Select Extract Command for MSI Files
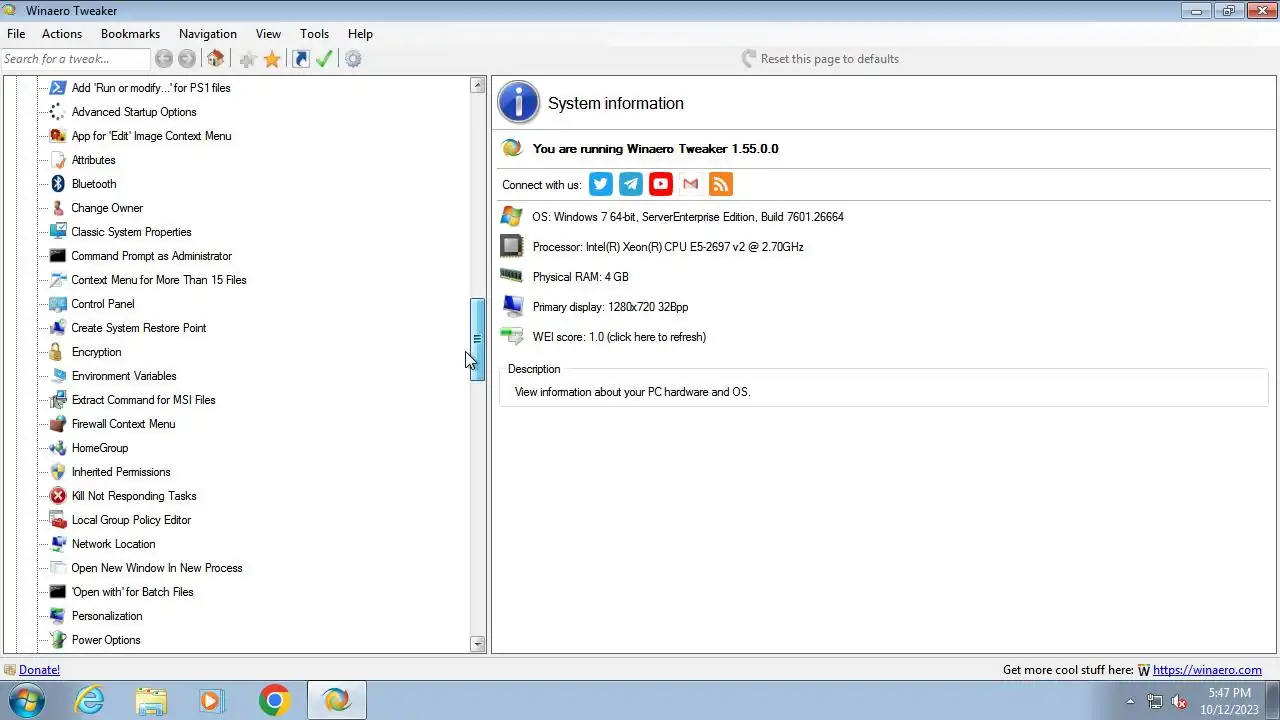 click(x=144, y=400)
